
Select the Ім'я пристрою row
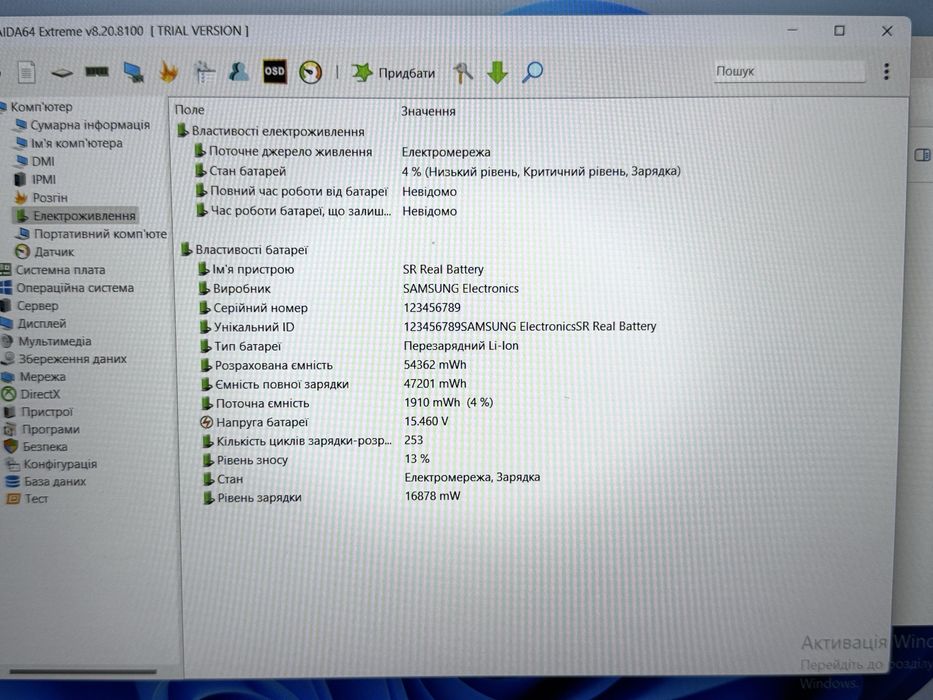coord(342,270)
